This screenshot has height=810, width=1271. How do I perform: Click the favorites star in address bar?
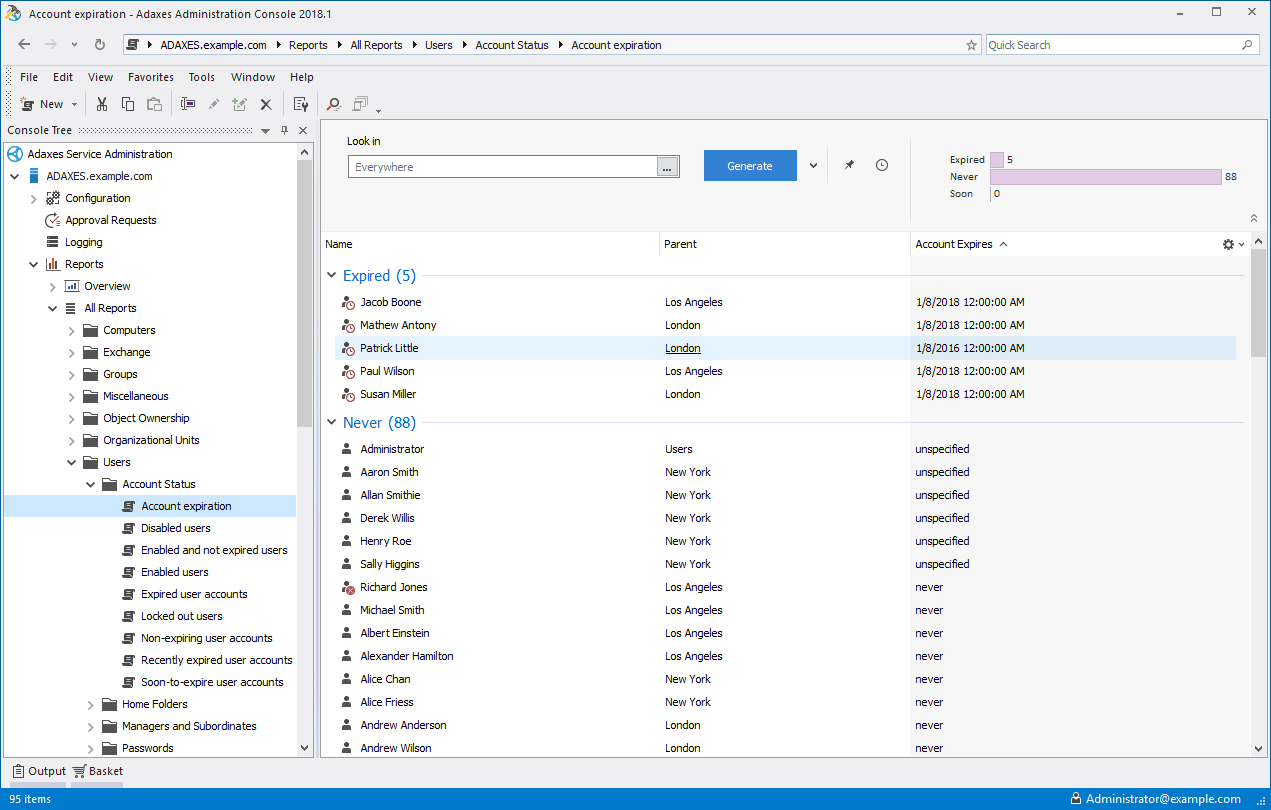(x=971, y=45)
